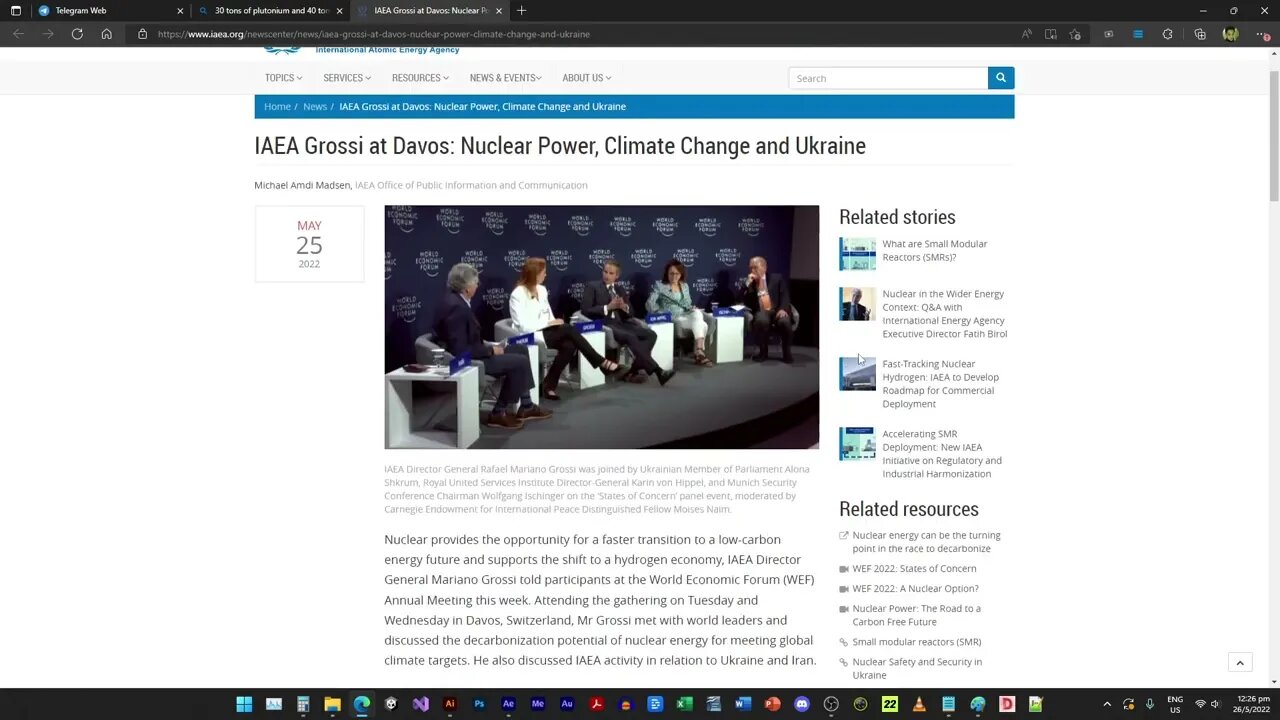Click the browser address bar URL
1280x720 pixels.
point(374,34)
